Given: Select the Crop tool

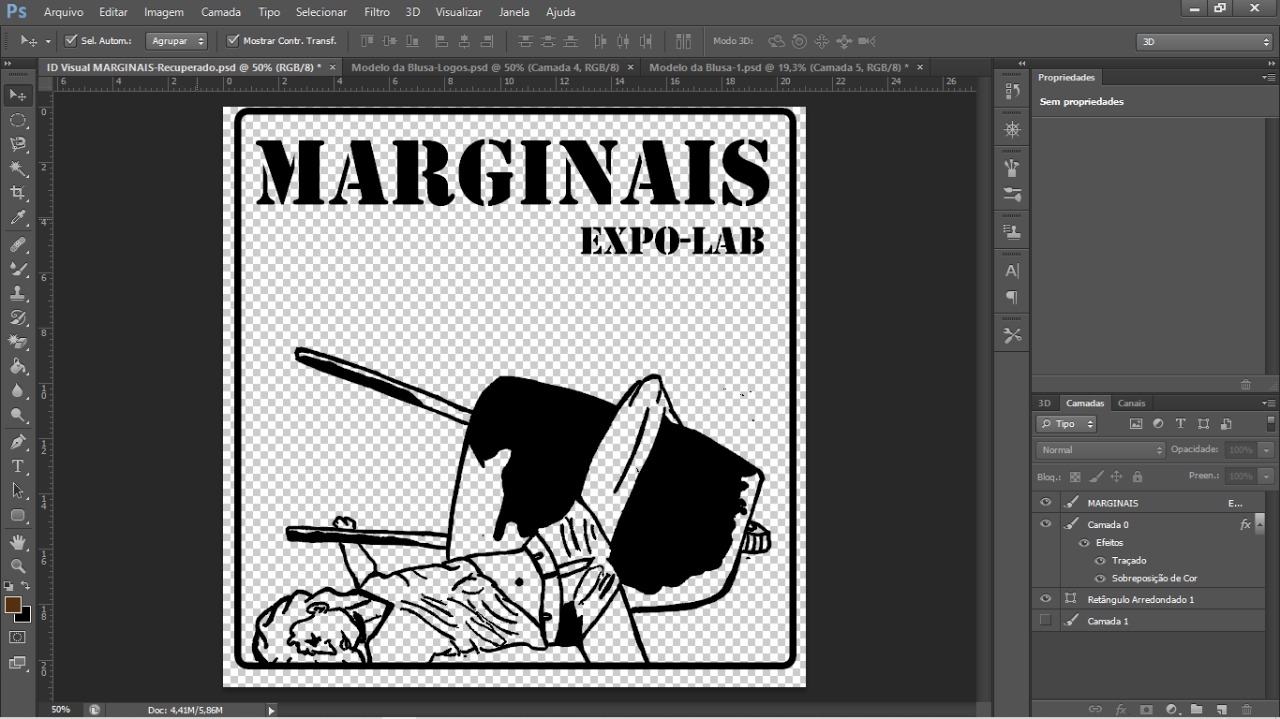Looking at the screenshot, I should click(18, 193).
